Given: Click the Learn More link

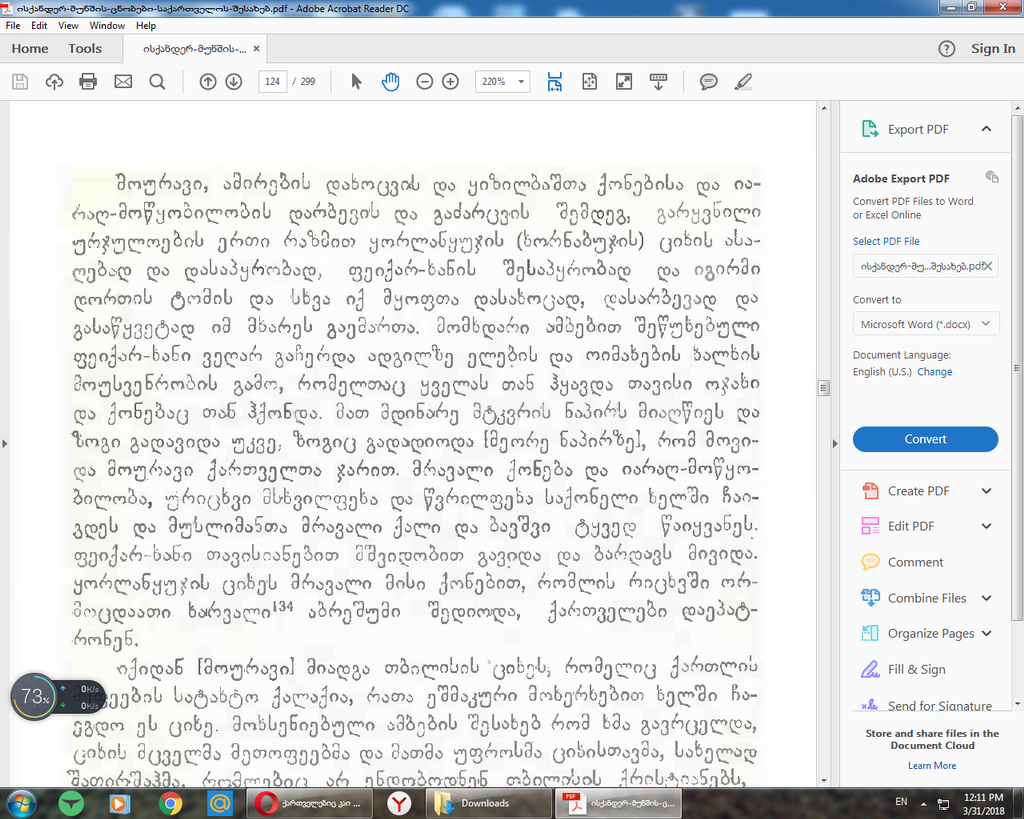Looking at the screenshot, I should (x=931, y=765).
